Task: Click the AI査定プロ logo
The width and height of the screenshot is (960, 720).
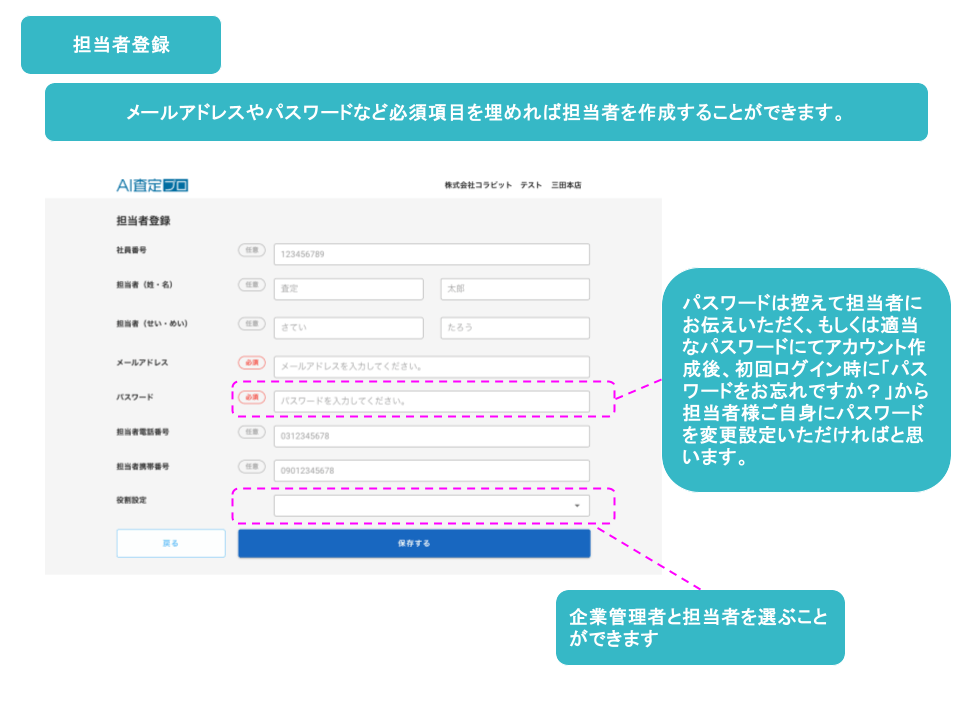Action: (x=152, y=186)
